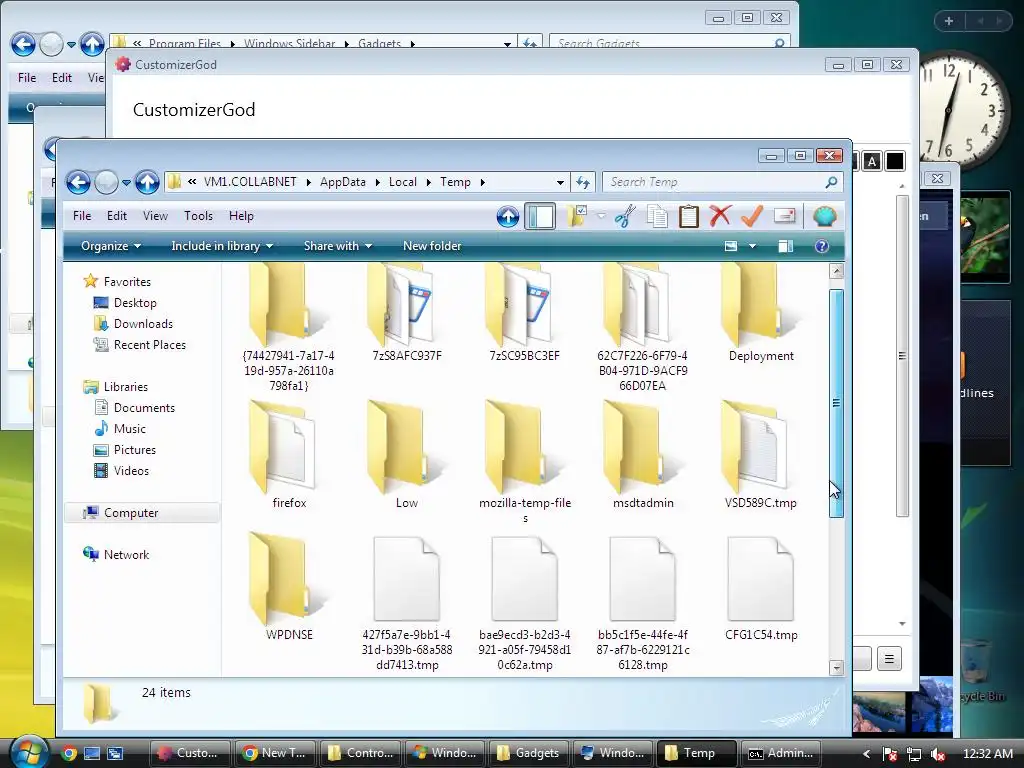Image resolution: width=1024 pixels, height=768 pixels.
Task: Expand the view options dropdown arrow
Action: tap(752, 246)
